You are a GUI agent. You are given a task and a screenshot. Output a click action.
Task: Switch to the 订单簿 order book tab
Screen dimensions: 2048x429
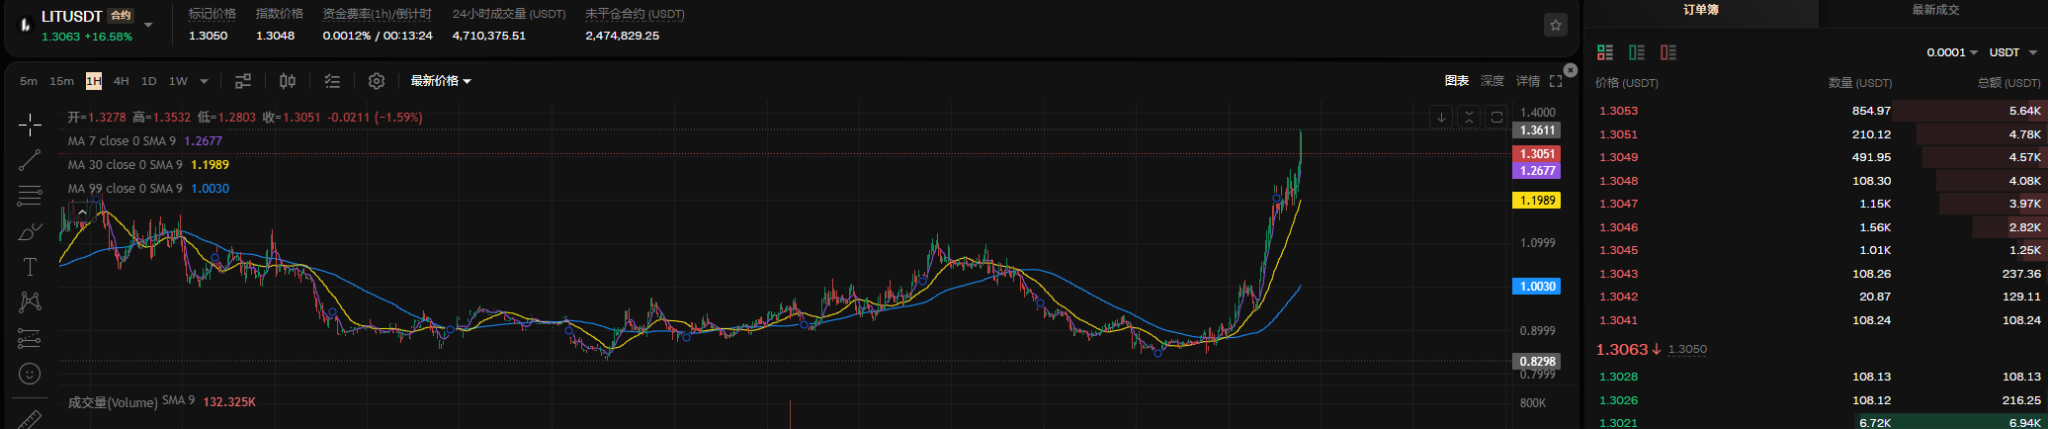click(1701, 11)
